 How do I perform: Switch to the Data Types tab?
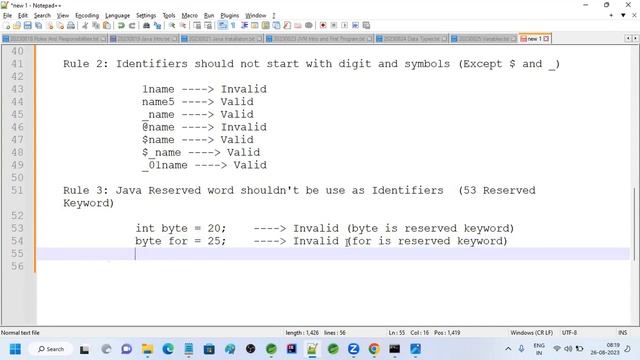pos(411,39)
